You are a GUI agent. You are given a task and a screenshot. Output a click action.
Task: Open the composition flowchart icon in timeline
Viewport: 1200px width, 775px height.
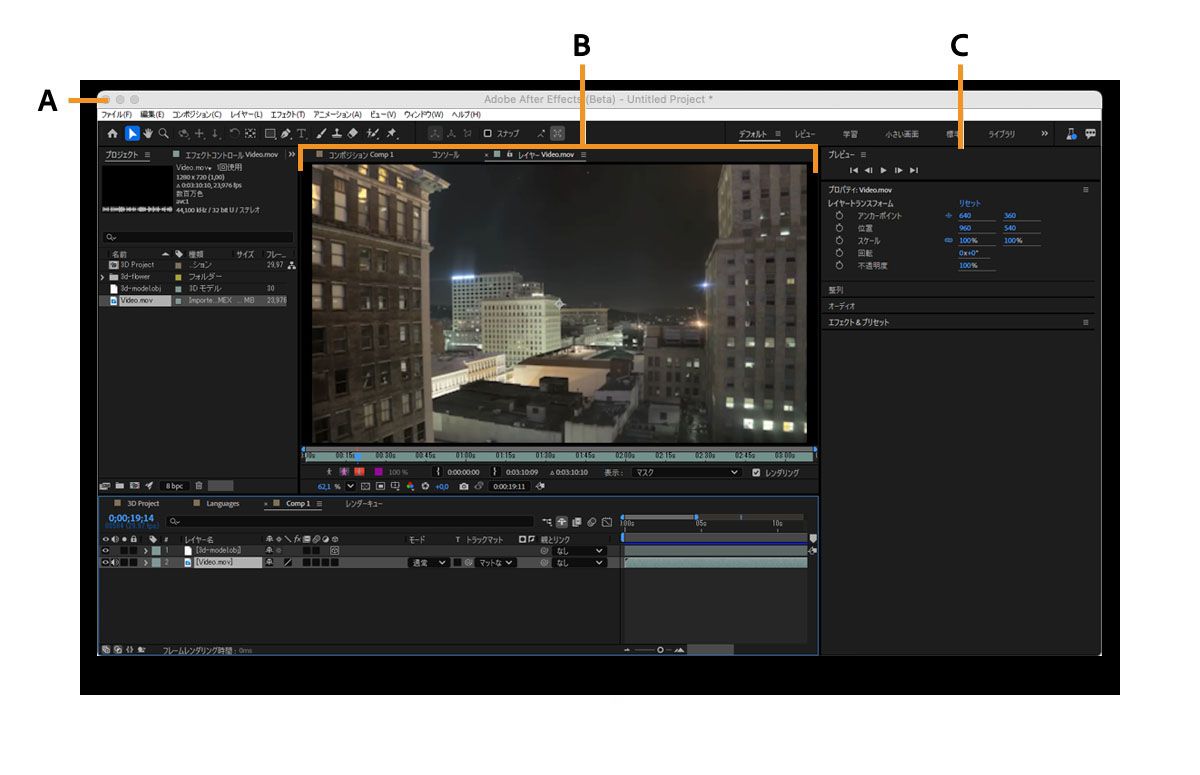pyautogui.click(x=547, y=521)
